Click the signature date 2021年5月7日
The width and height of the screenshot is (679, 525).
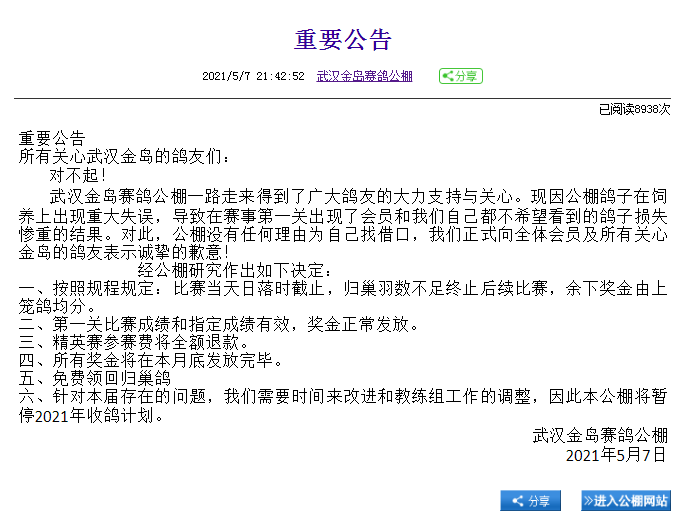click(616, 455)
